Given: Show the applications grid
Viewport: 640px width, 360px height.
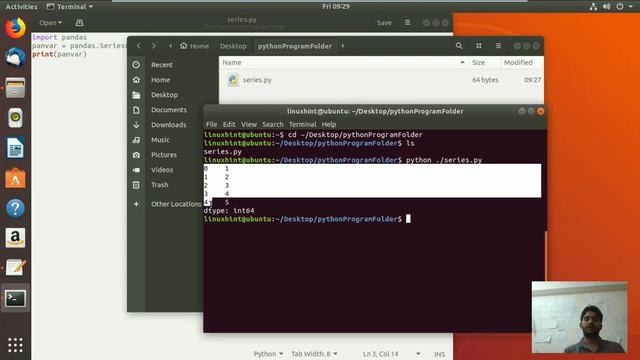Looking at the screenshot, I should (x=15, y=345).
